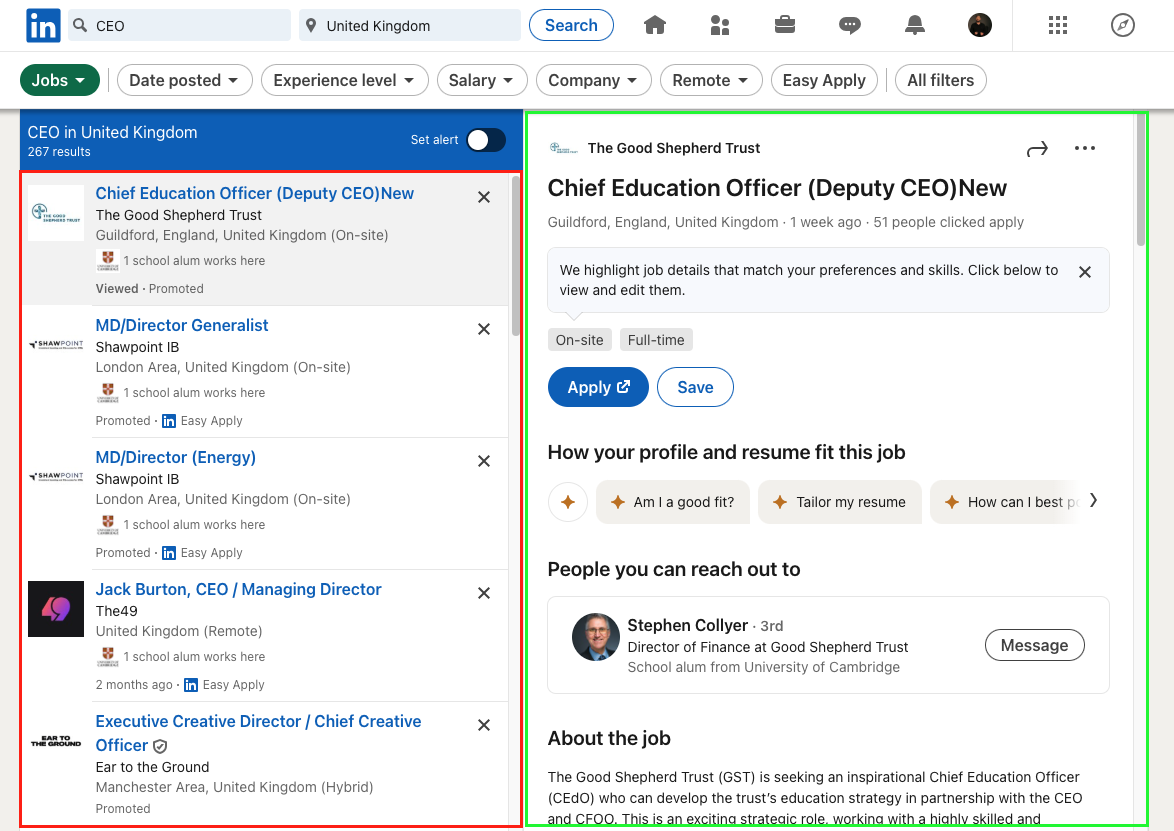
Task: Click the Apply button
Action: coord(598,387)
